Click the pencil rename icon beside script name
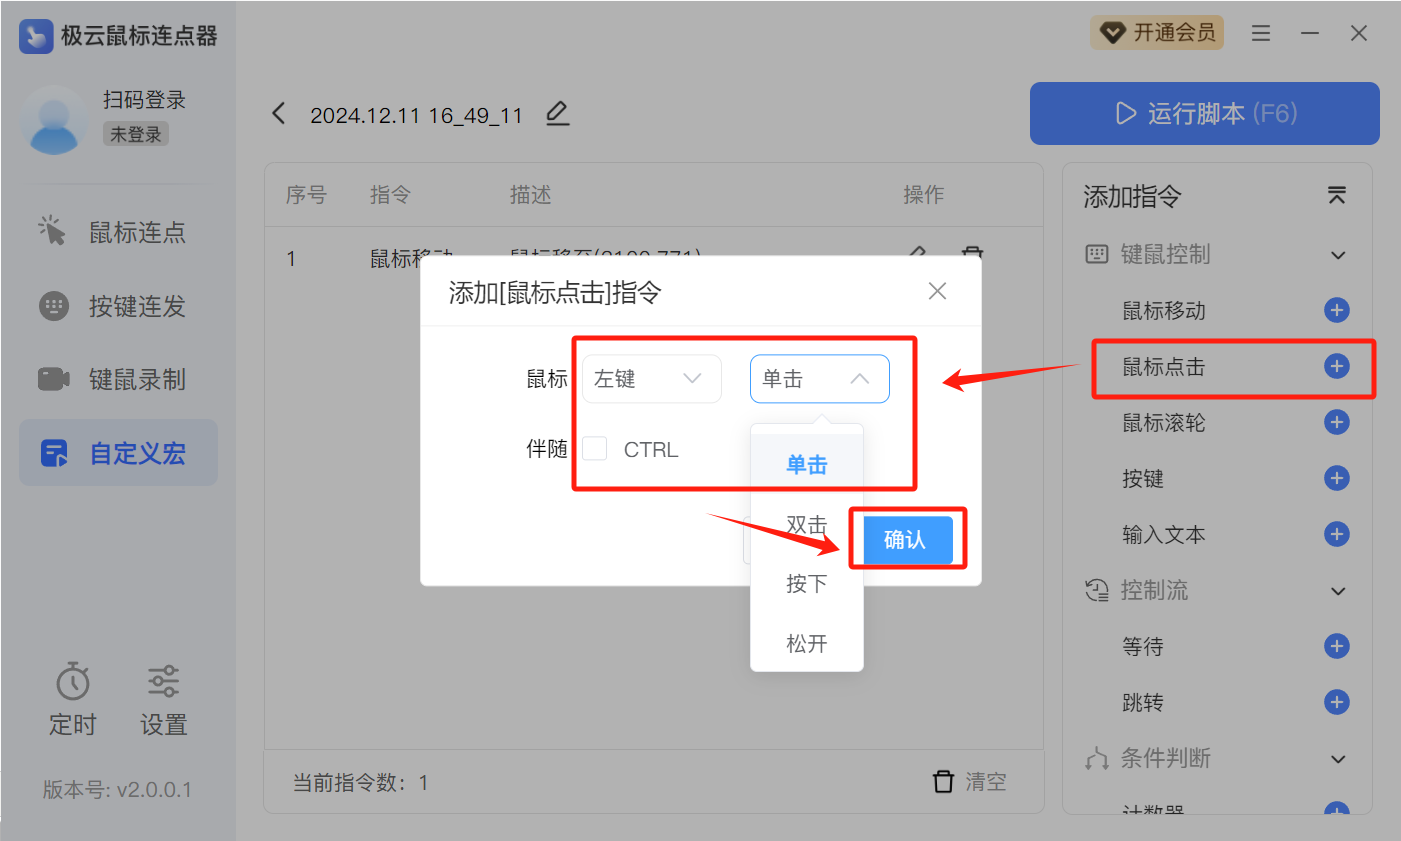1401x841 pixels. click(x=557, y=114)
